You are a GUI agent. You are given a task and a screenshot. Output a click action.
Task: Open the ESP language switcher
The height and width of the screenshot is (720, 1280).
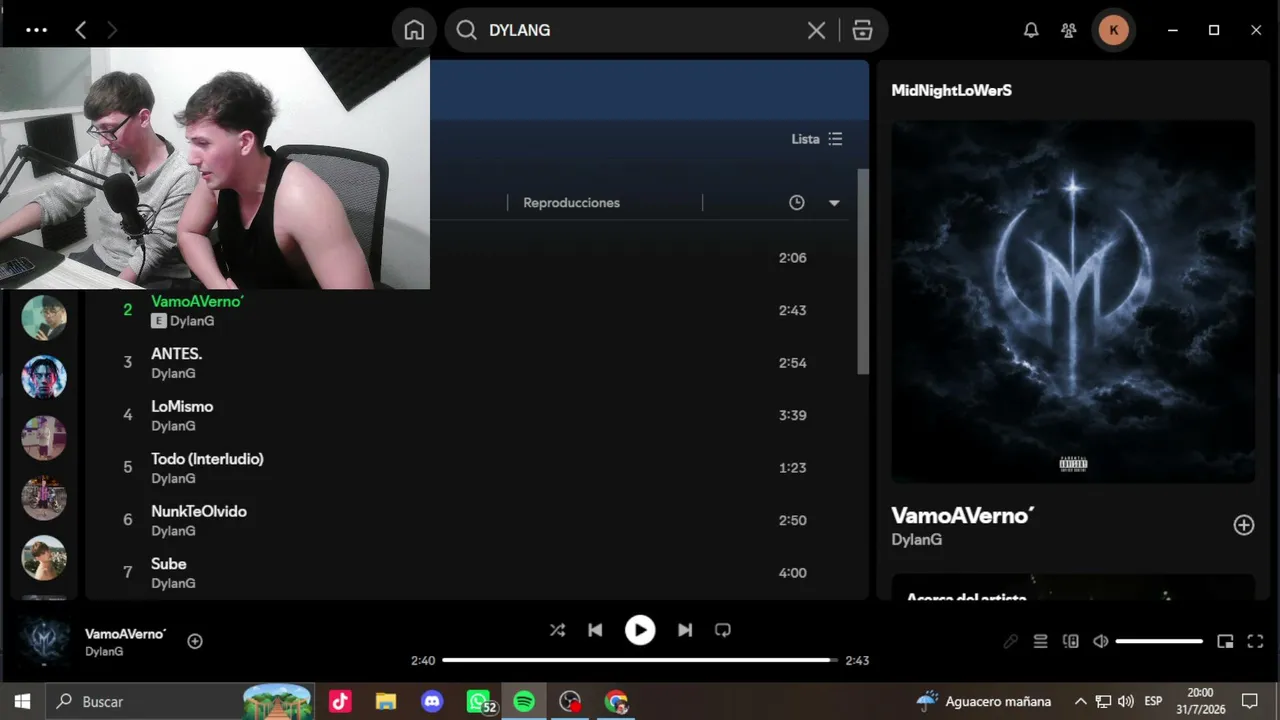1153,701
